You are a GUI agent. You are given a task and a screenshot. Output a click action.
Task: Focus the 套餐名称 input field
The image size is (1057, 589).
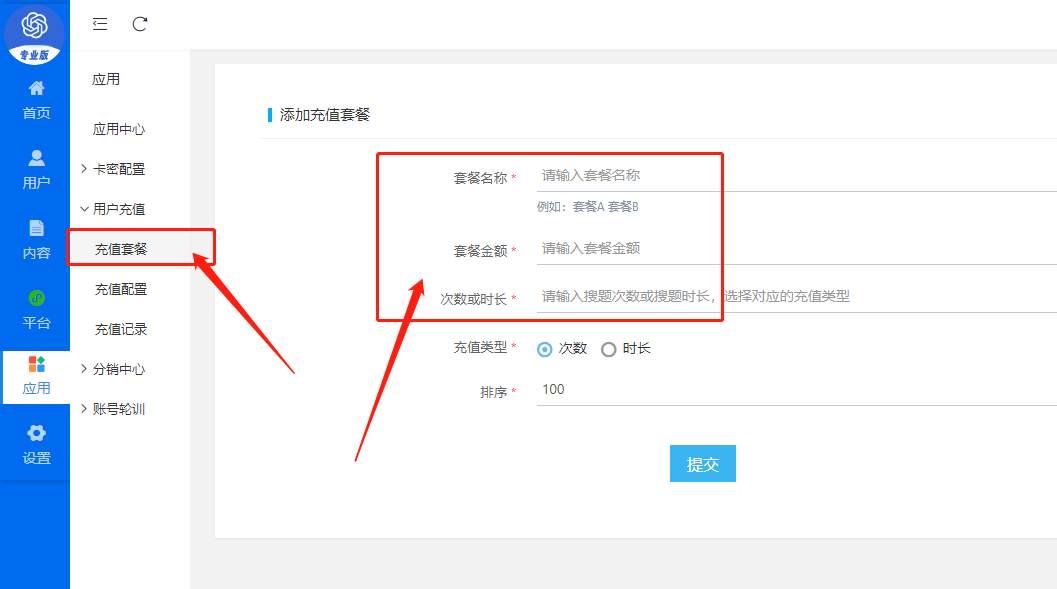coord(797,176)
